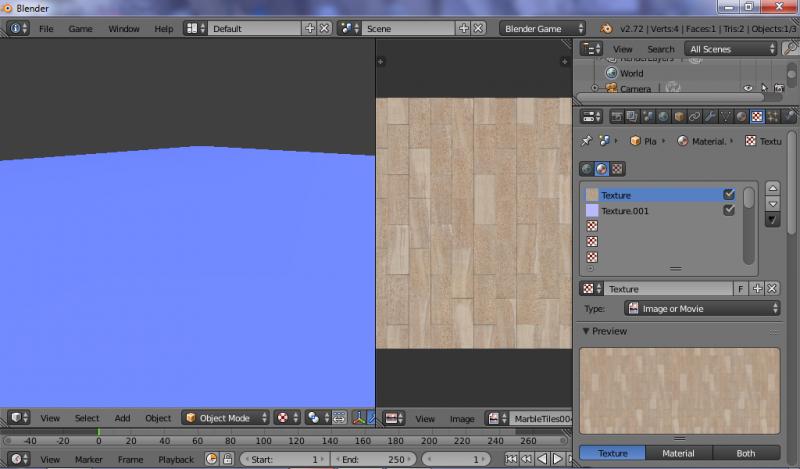
Task: Open the Texture properties checker tab
Action: [757, 117]
